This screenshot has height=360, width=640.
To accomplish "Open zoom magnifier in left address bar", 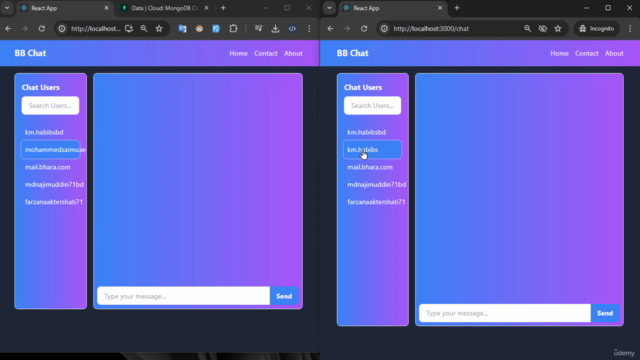I will (144, 29).
